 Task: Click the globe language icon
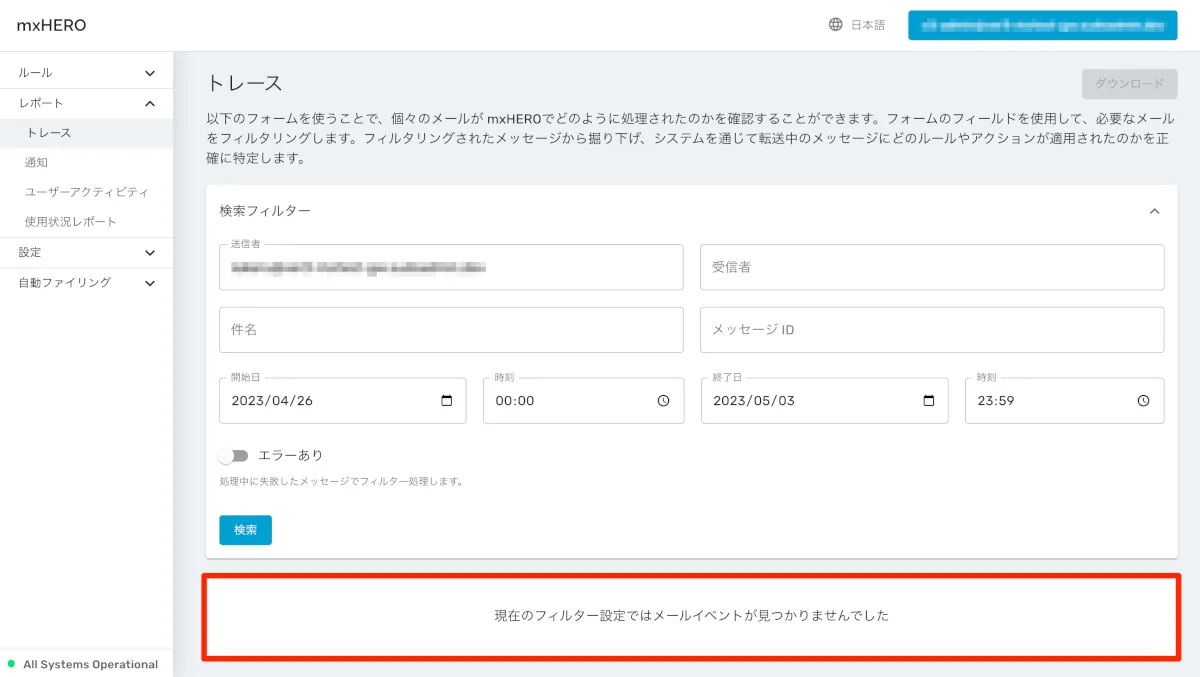click(835, 25)
